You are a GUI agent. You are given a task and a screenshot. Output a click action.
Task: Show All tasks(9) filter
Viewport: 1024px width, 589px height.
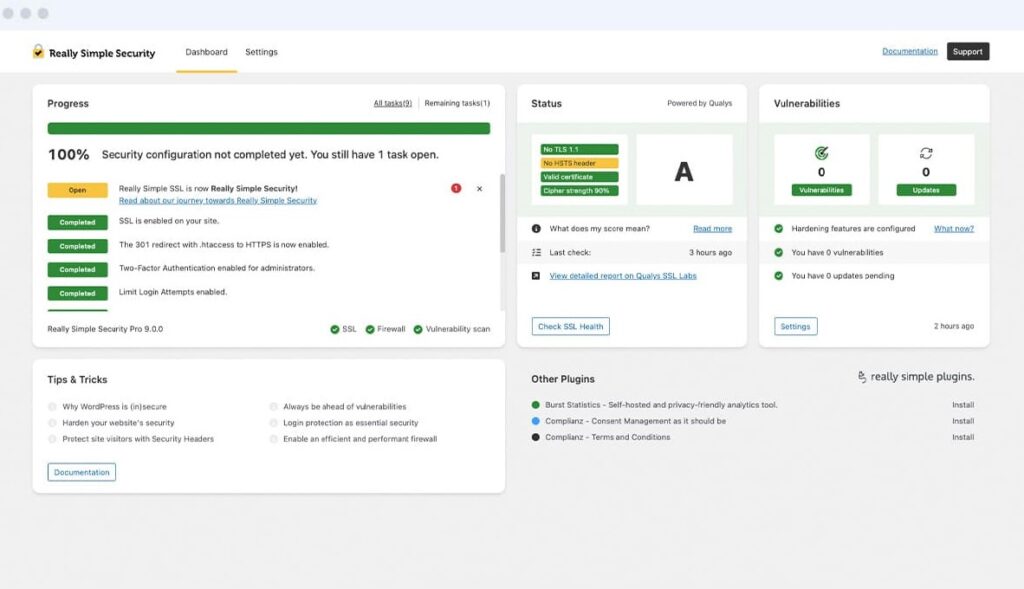392,103
